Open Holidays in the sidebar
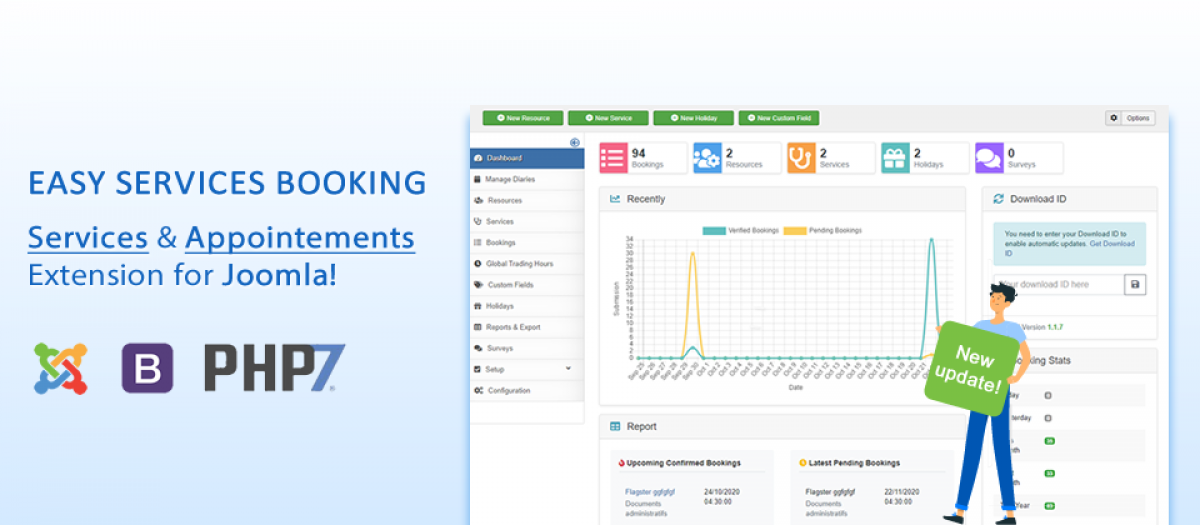The height and width of the screenshot is (525, 1200). pyautogui.click(x=527, y=306)
